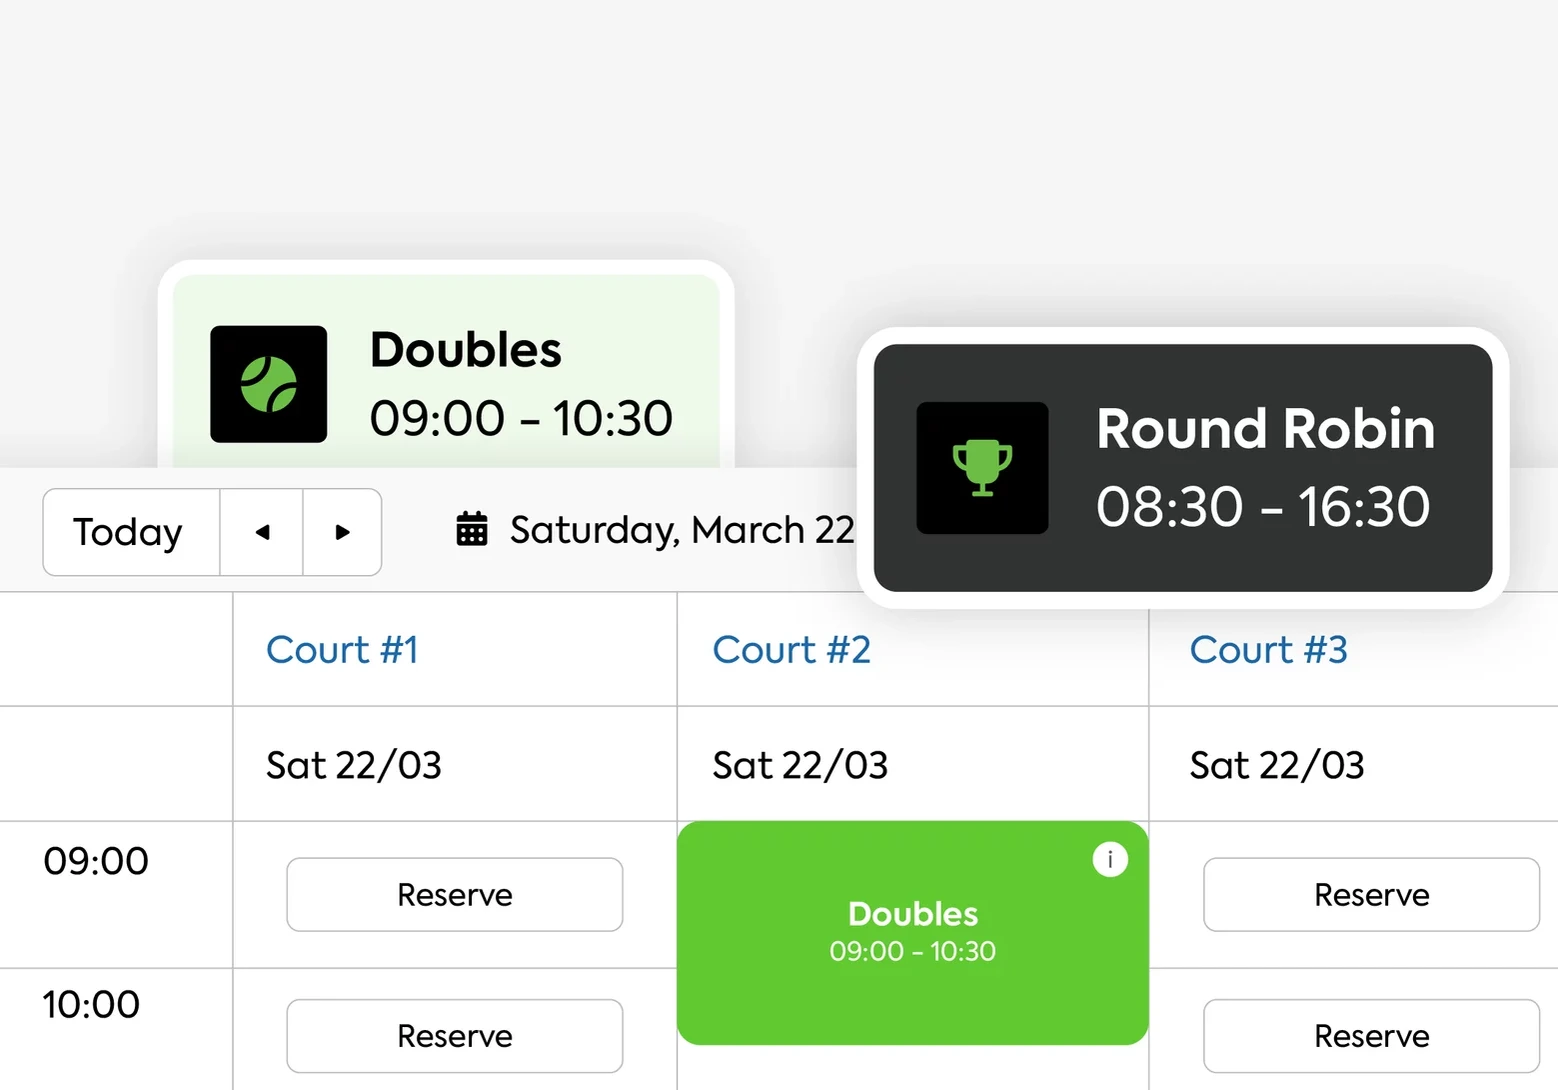
Task: Open Court #1 schedule link
Action: point(342,650)
